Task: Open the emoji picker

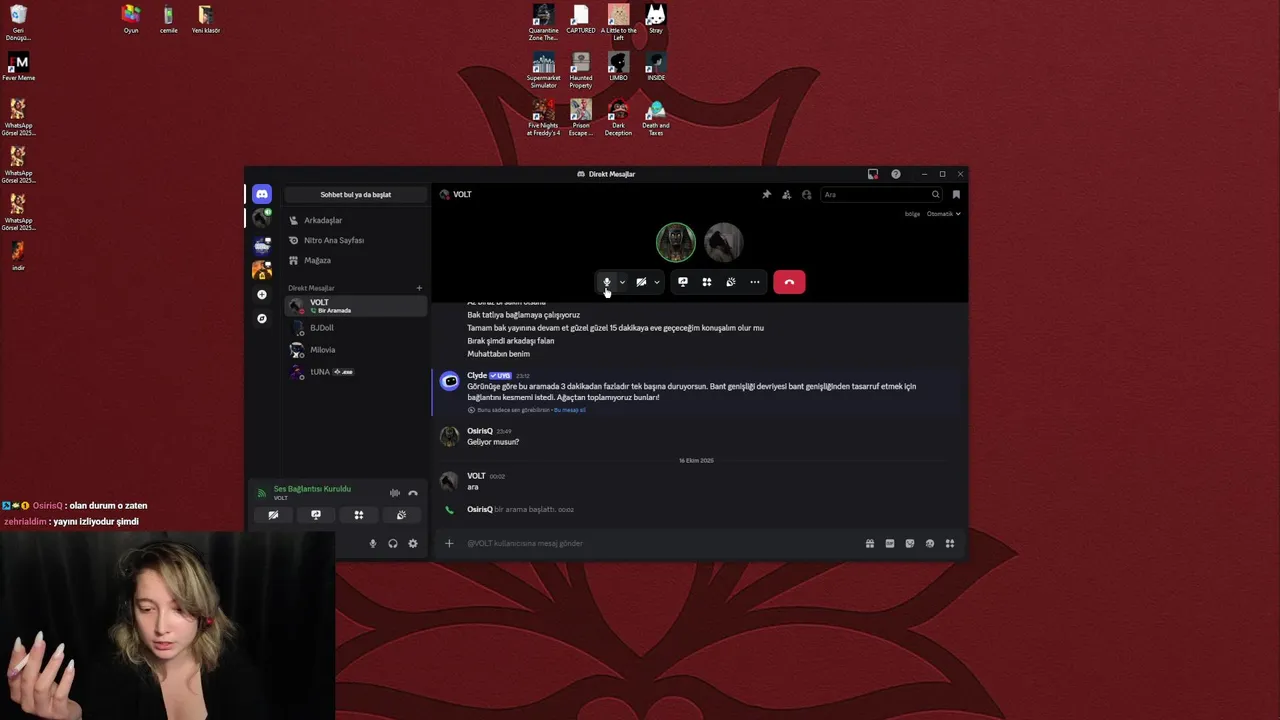Action: coord(930,543)
